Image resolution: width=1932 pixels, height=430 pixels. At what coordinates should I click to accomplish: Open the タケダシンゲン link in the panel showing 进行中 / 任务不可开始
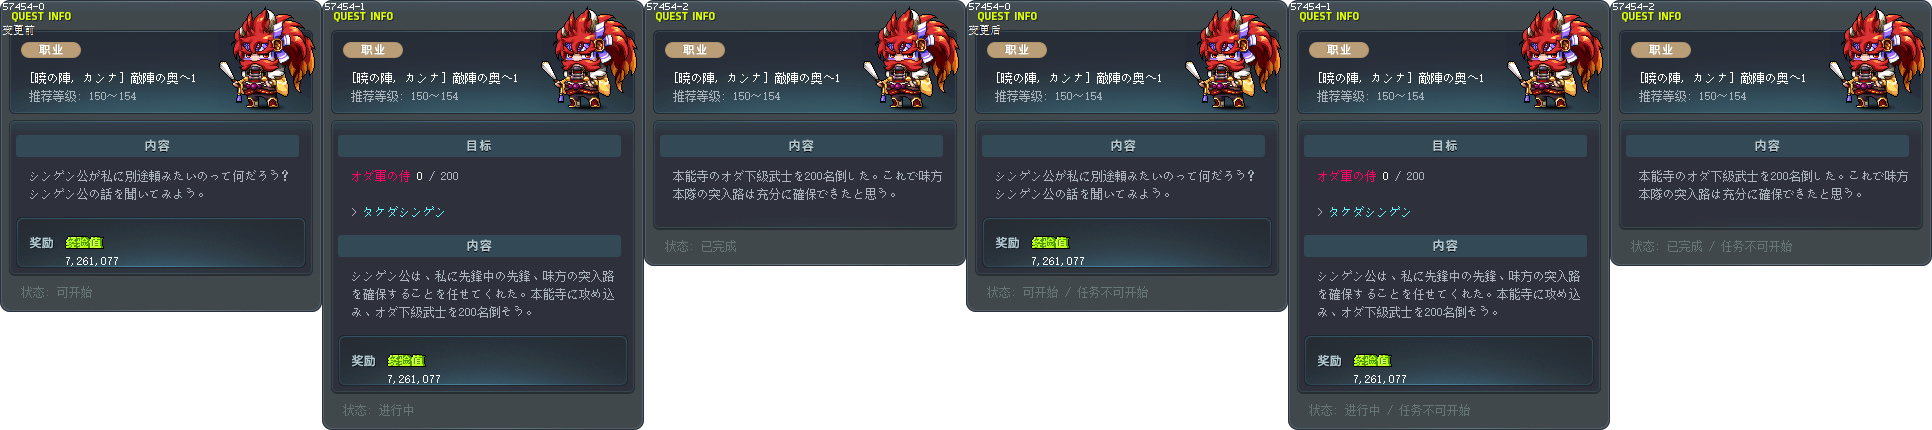pyautogui.click(x=1369, y=212)
